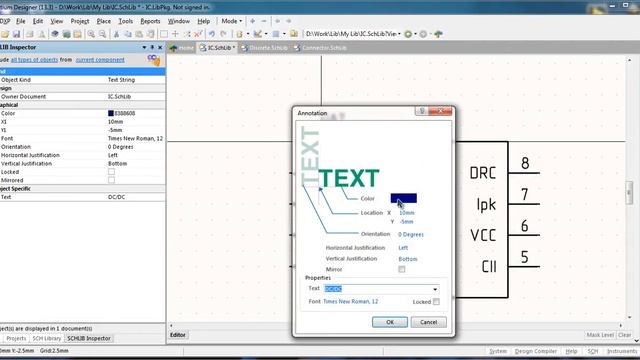Click the Copy toolbar icon

128,34
